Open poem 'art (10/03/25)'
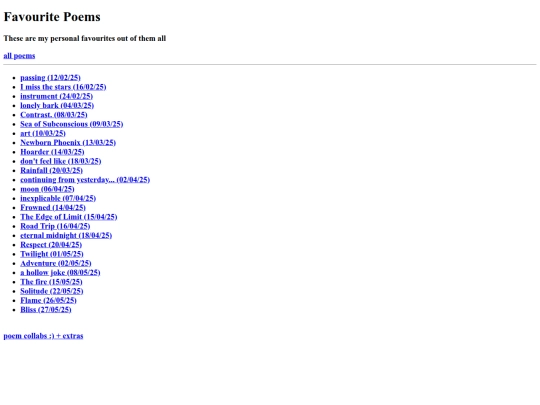The height and width of the screenshot is (405, 540). pos(43,133)
